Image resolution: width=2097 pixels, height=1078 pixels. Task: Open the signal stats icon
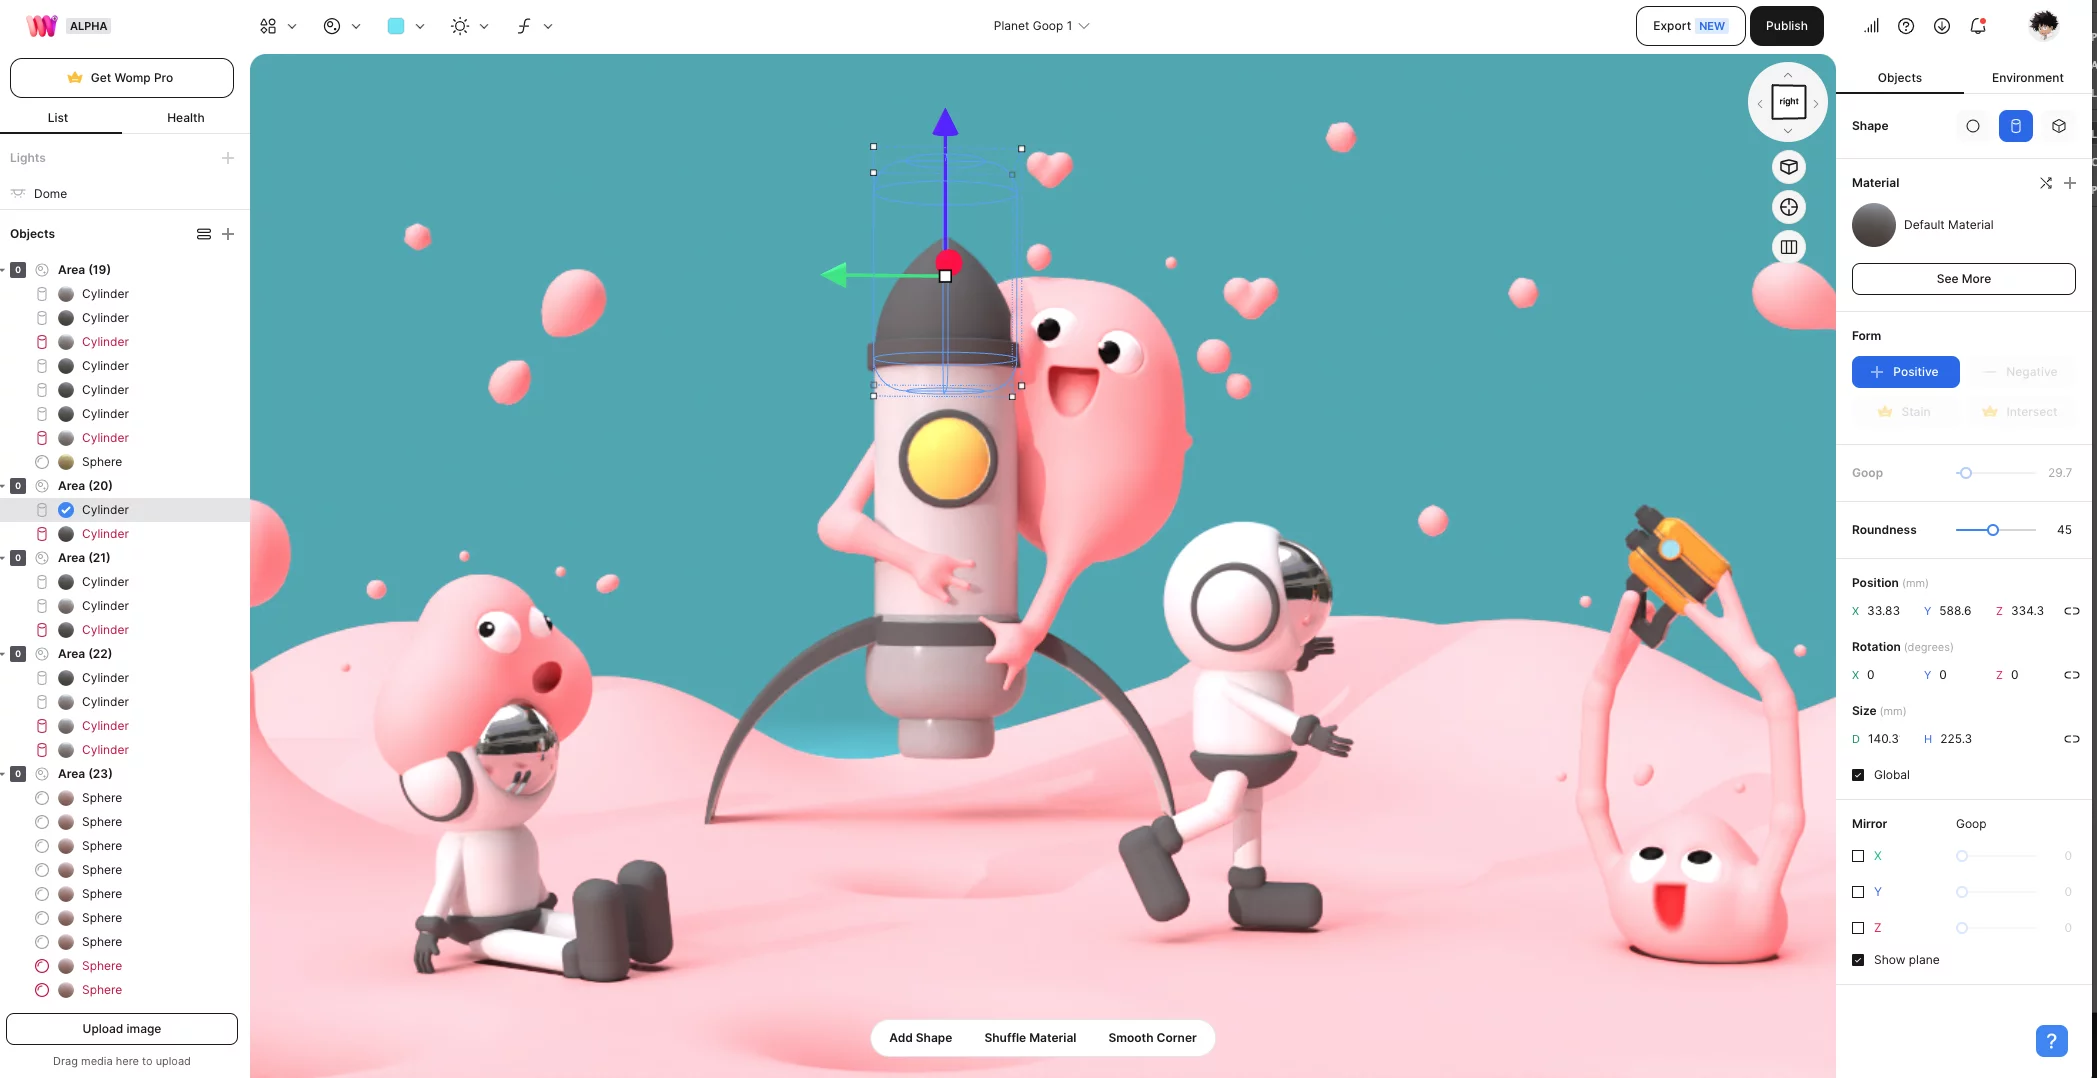(1871, 26)
